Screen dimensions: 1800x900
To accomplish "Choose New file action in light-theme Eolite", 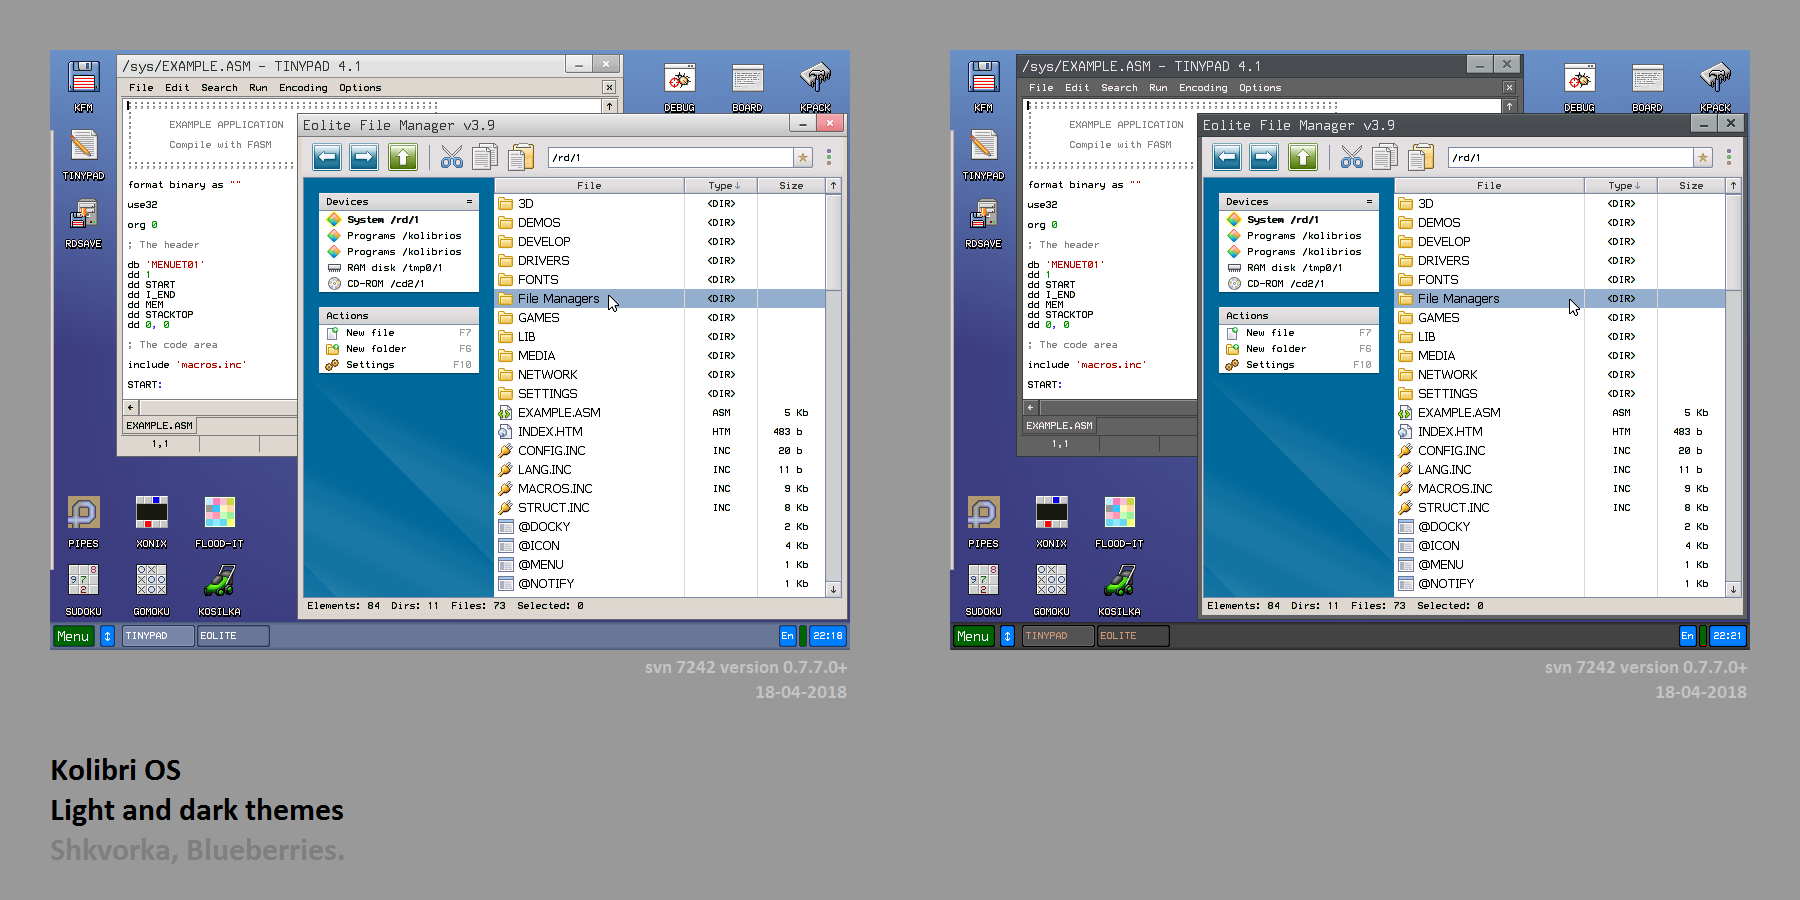I will tap(399, 333).
